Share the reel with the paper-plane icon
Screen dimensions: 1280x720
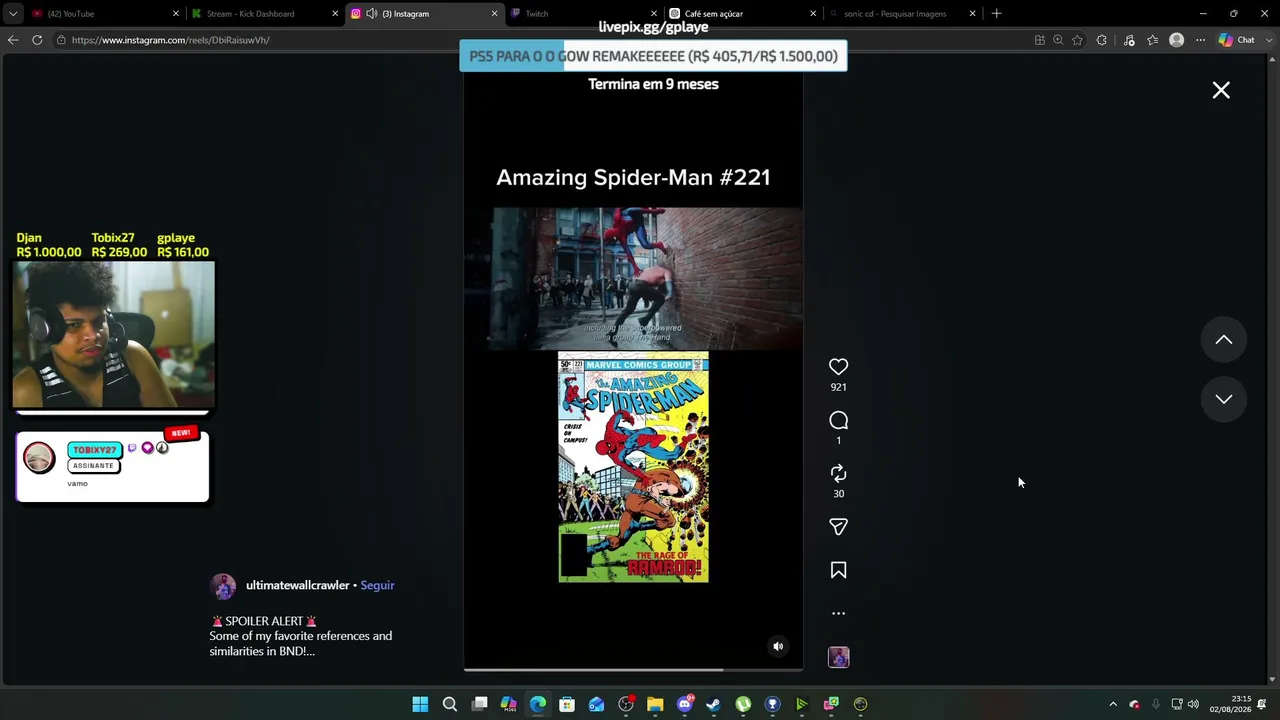[838, 527]
